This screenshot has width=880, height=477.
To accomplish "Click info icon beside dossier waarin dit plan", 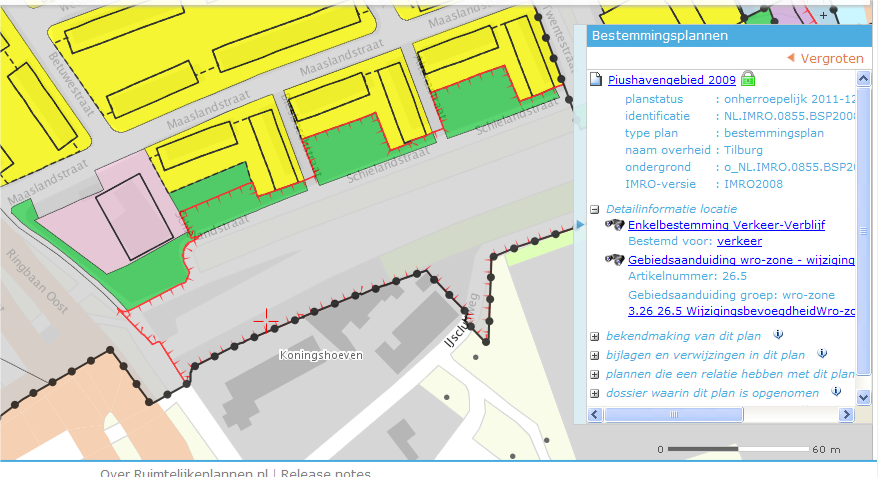I will click(836, 392).
